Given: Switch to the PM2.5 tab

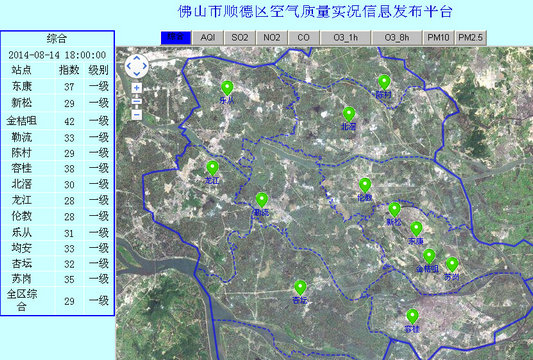Looking at the screenshot, I should coord(470,37).
